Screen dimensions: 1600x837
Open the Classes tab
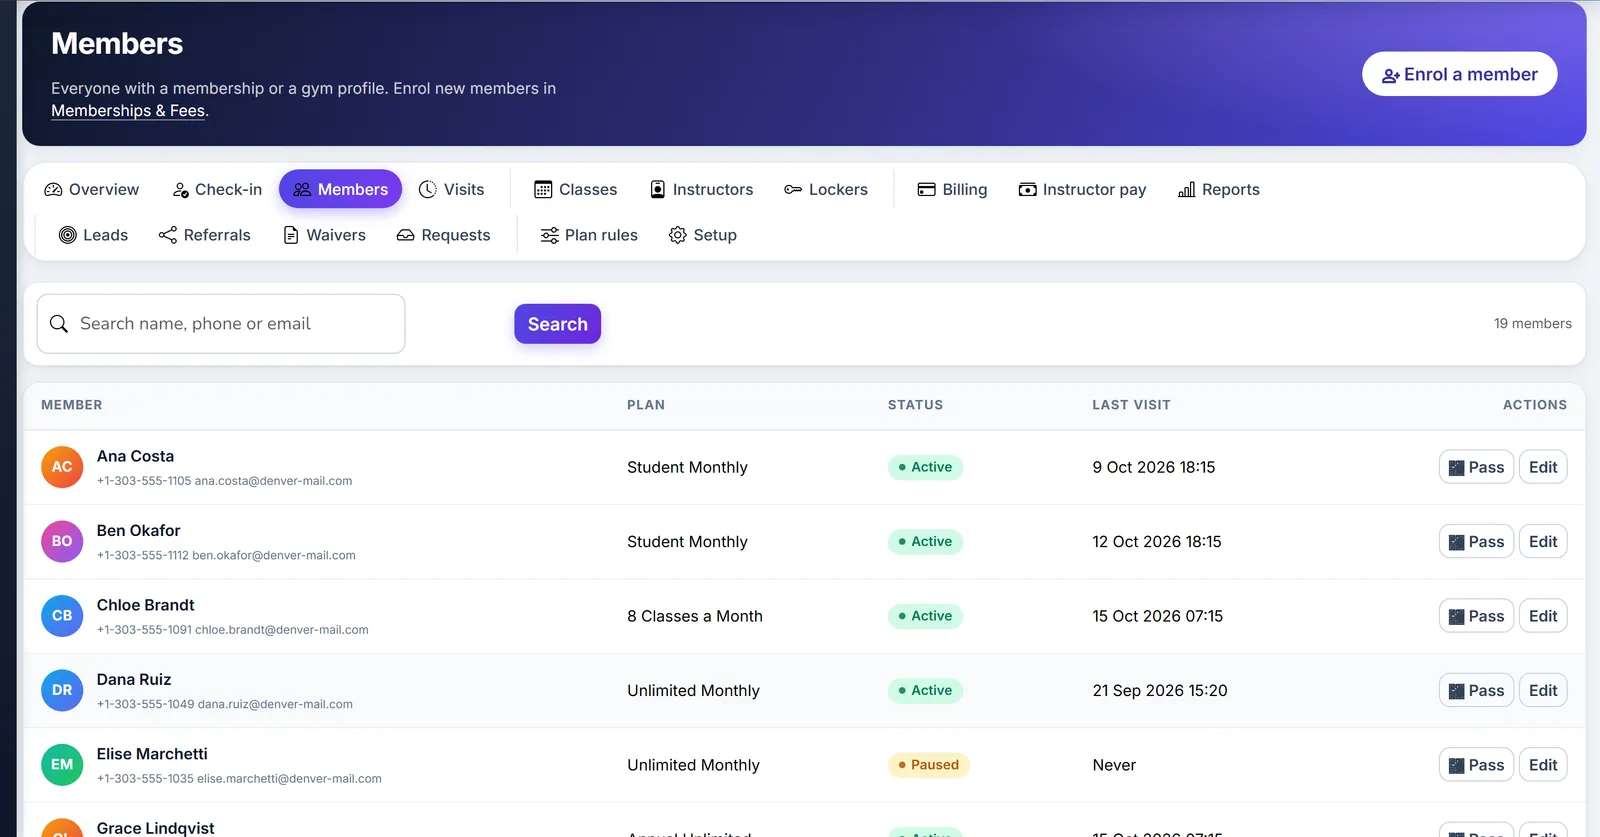[x=576, y=189]
